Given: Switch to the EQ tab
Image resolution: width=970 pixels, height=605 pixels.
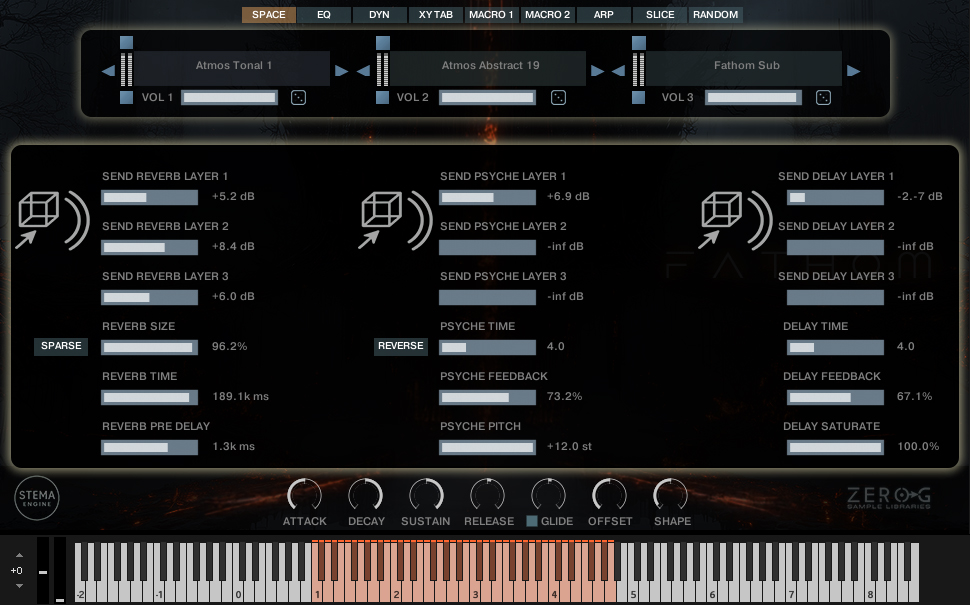Looking at the screenshot, I should (x=324, y=15).
